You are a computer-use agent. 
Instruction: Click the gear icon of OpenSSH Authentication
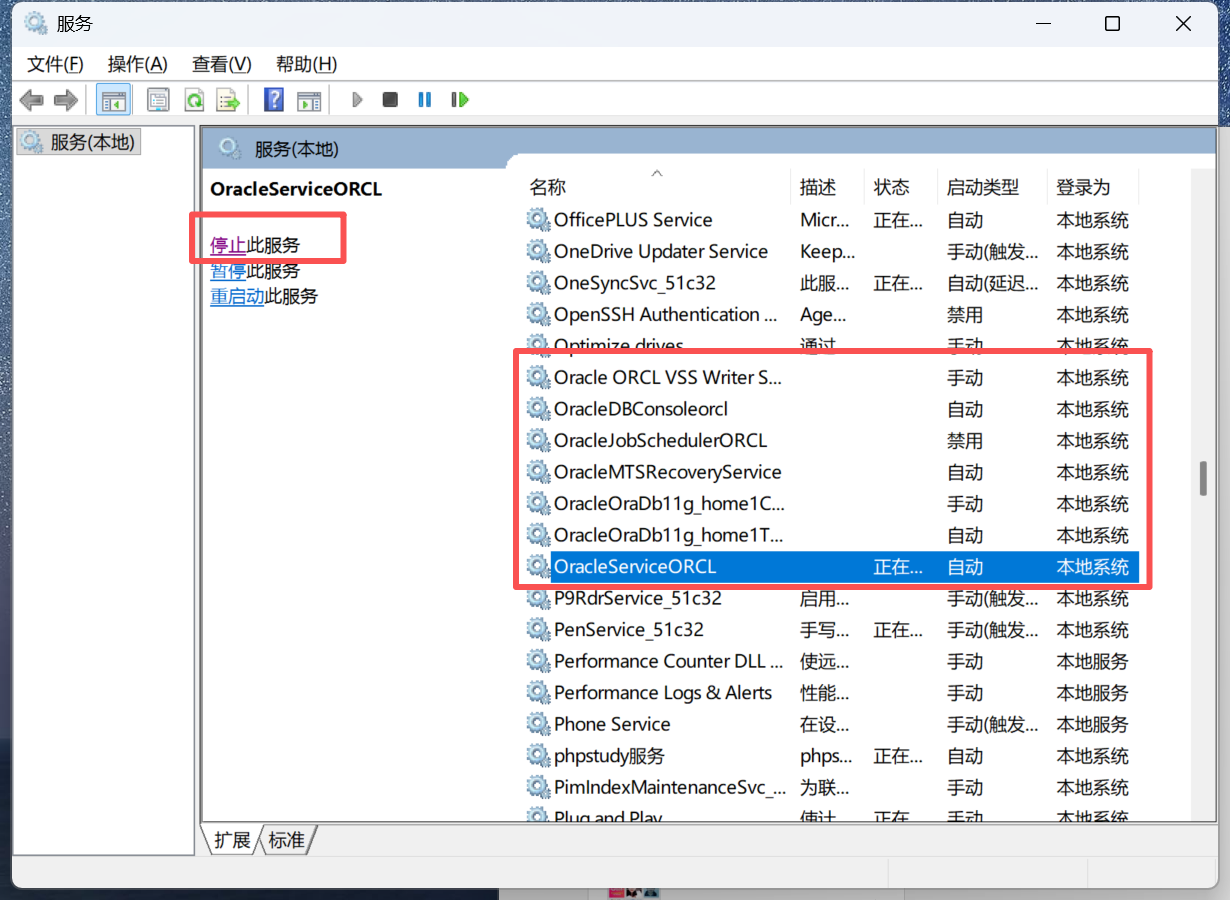pyautogui.click(x=539, y=315)
